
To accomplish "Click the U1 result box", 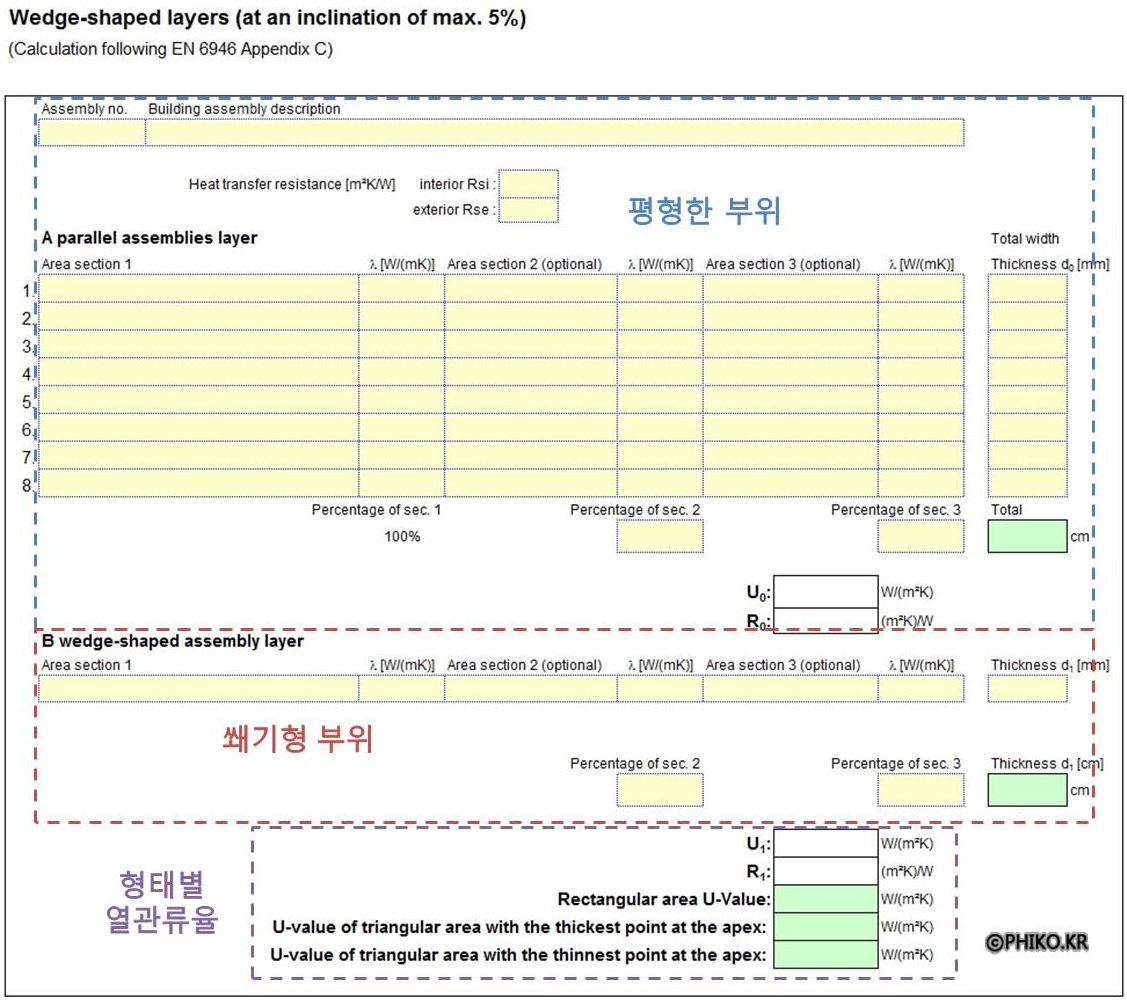I will pos(825,843).
